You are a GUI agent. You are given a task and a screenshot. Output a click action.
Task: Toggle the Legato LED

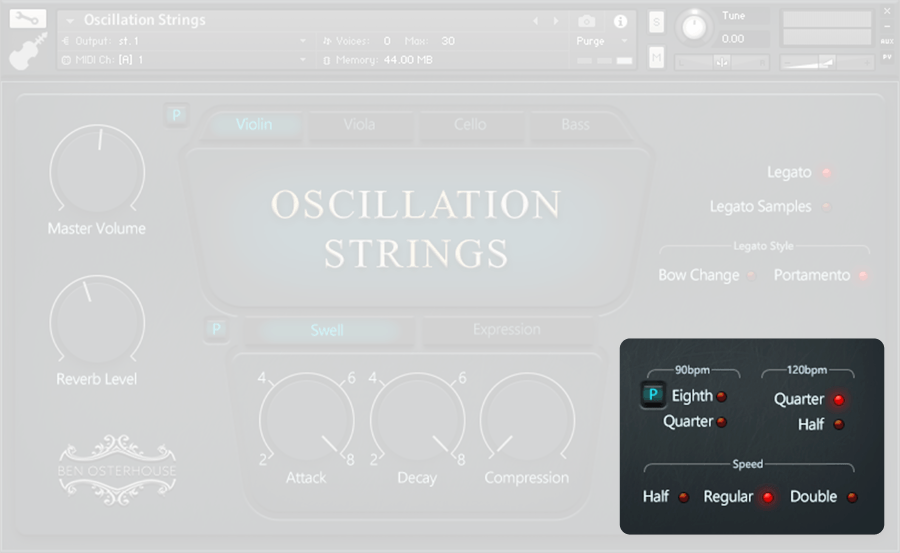click(x=827, y=172)
